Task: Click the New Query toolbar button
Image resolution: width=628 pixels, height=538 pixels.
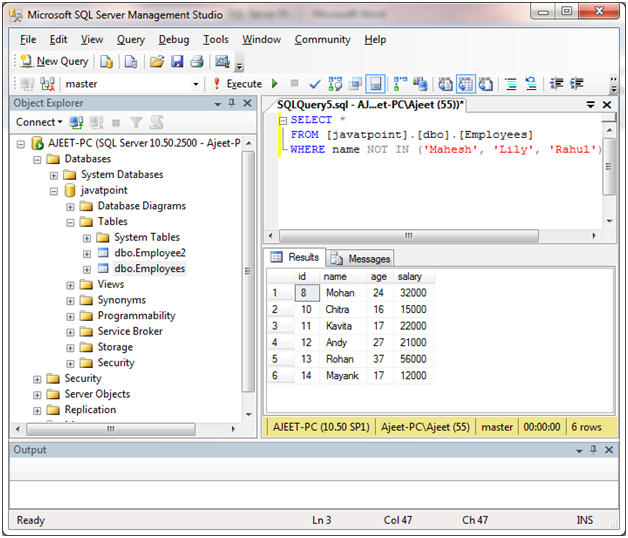Action: click(x=54, y=61)
